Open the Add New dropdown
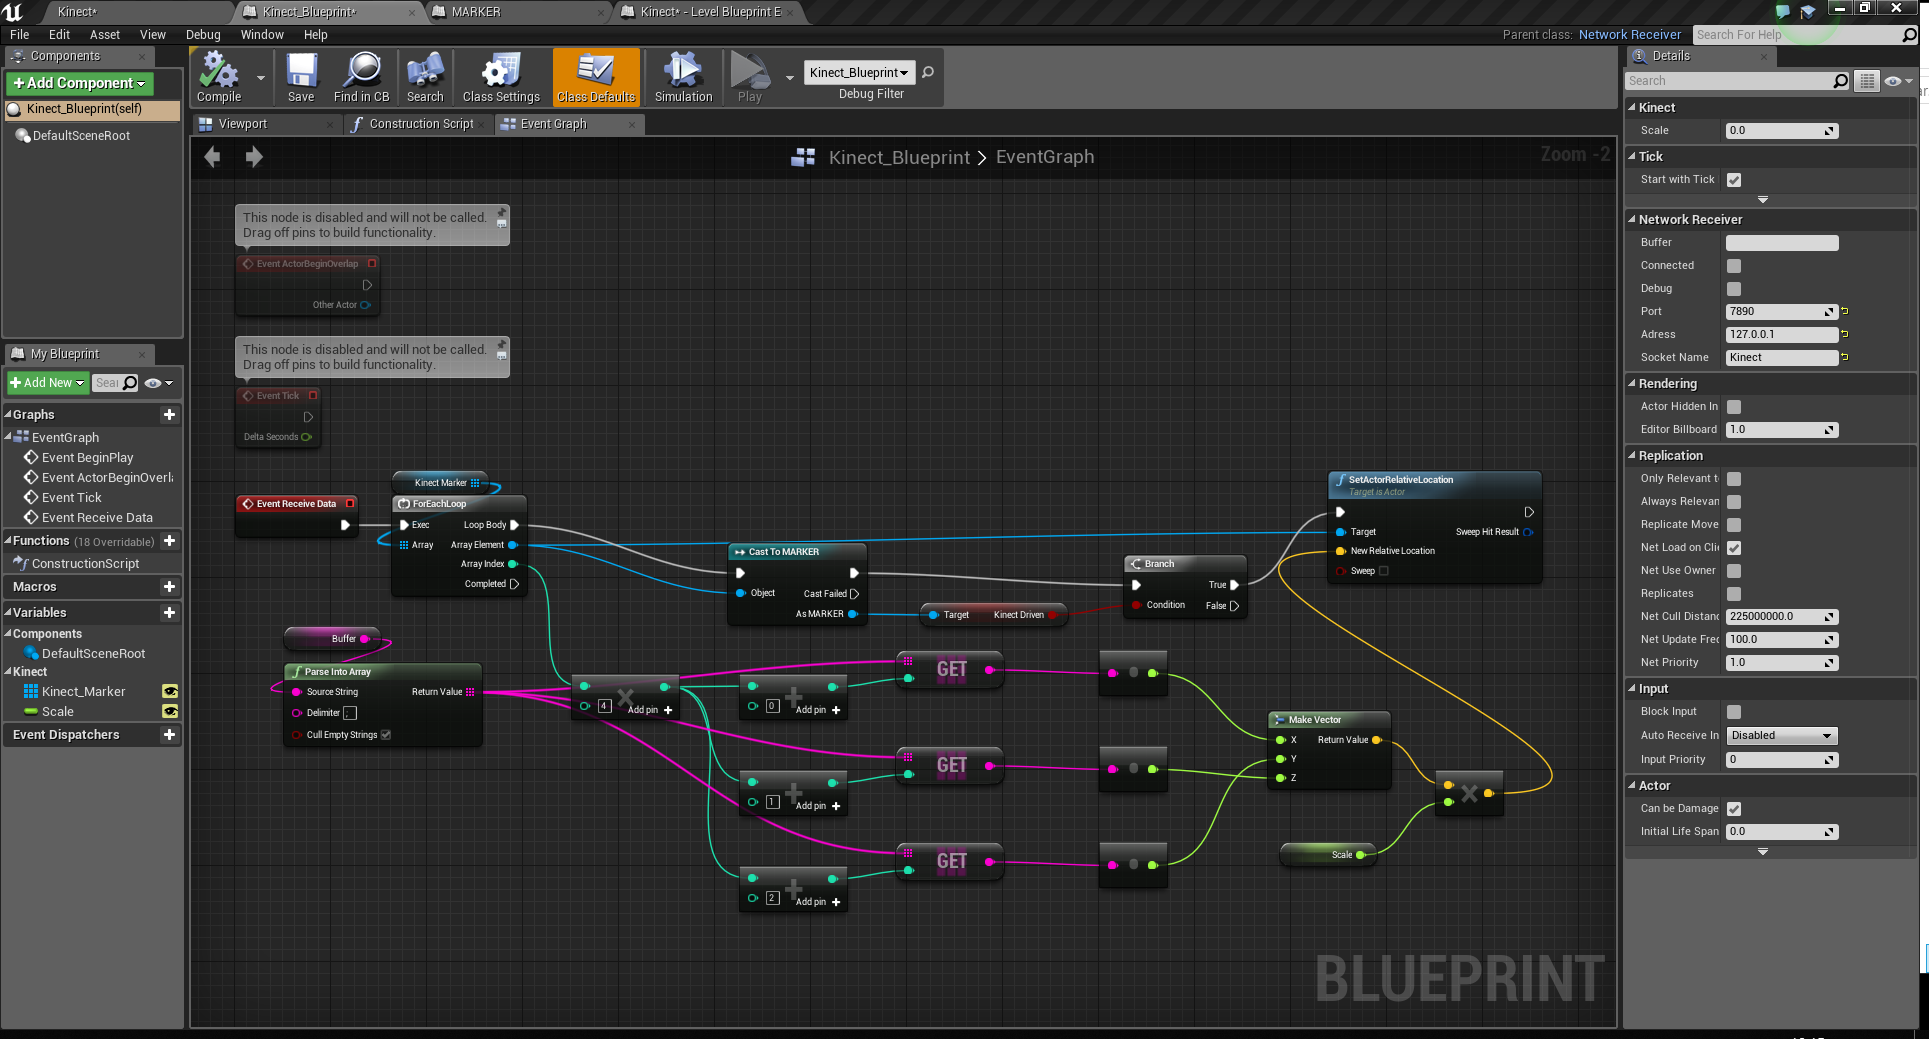This screenshot has width=1929, height=1039. (48, 383)
